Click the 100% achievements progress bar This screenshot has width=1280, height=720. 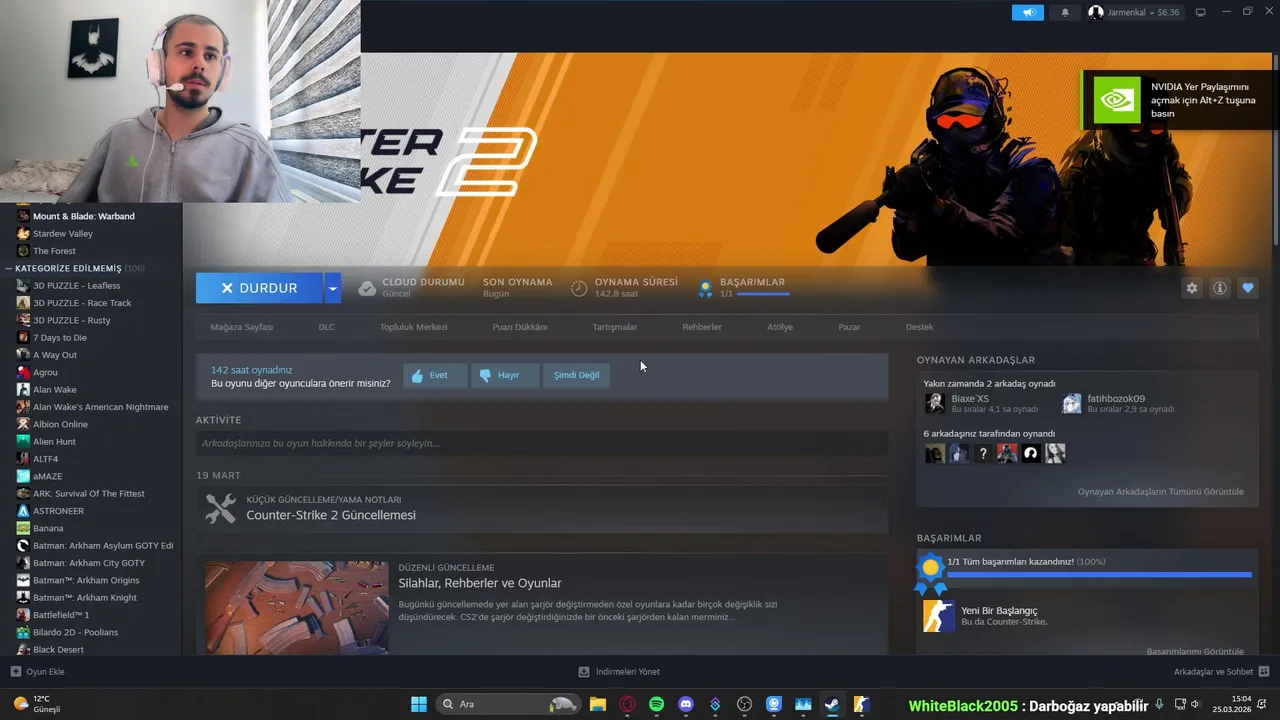[x=1099, y=575]
